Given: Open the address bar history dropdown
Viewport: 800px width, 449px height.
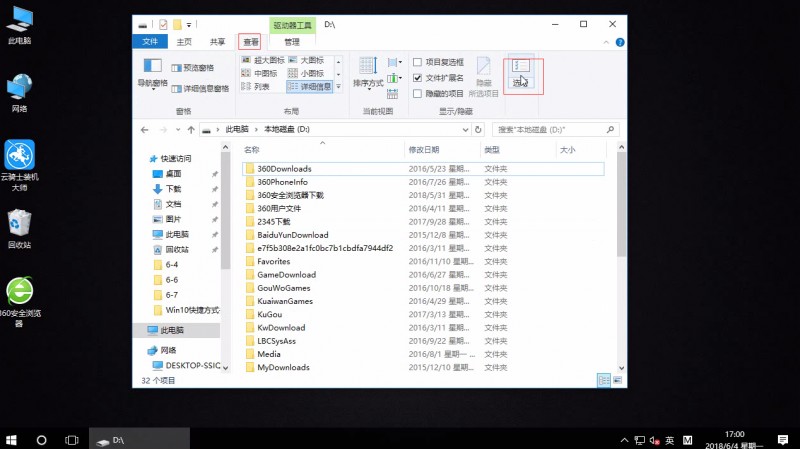Looking at the screenshot, I should (465, 130).
